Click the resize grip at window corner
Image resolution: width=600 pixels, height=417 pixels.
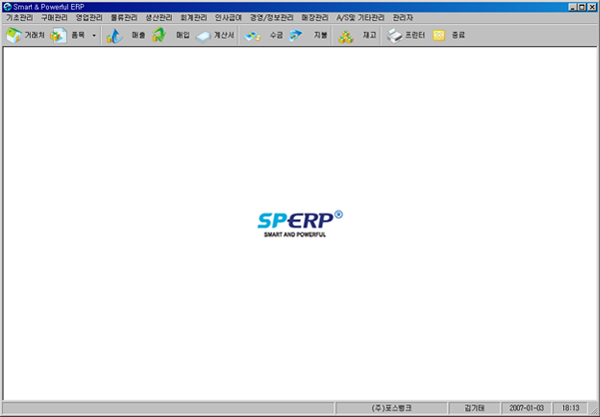pyautogui.click(x=593, y=409)
